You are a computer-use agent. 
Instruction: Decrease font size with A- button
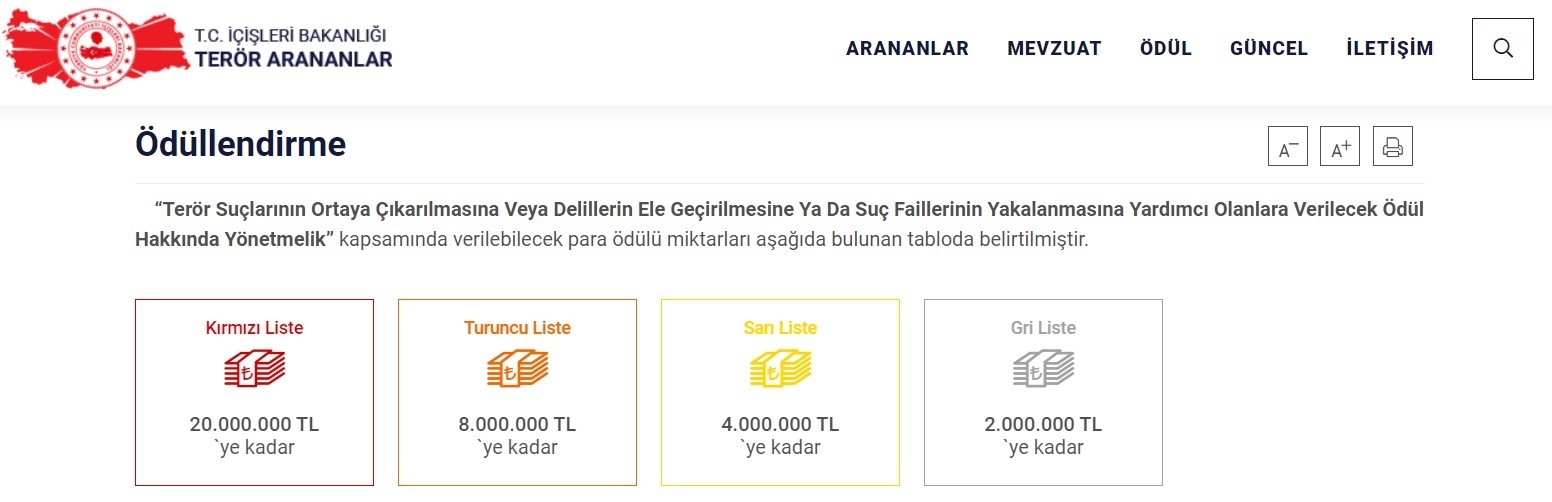click(x=1288, y=147)
